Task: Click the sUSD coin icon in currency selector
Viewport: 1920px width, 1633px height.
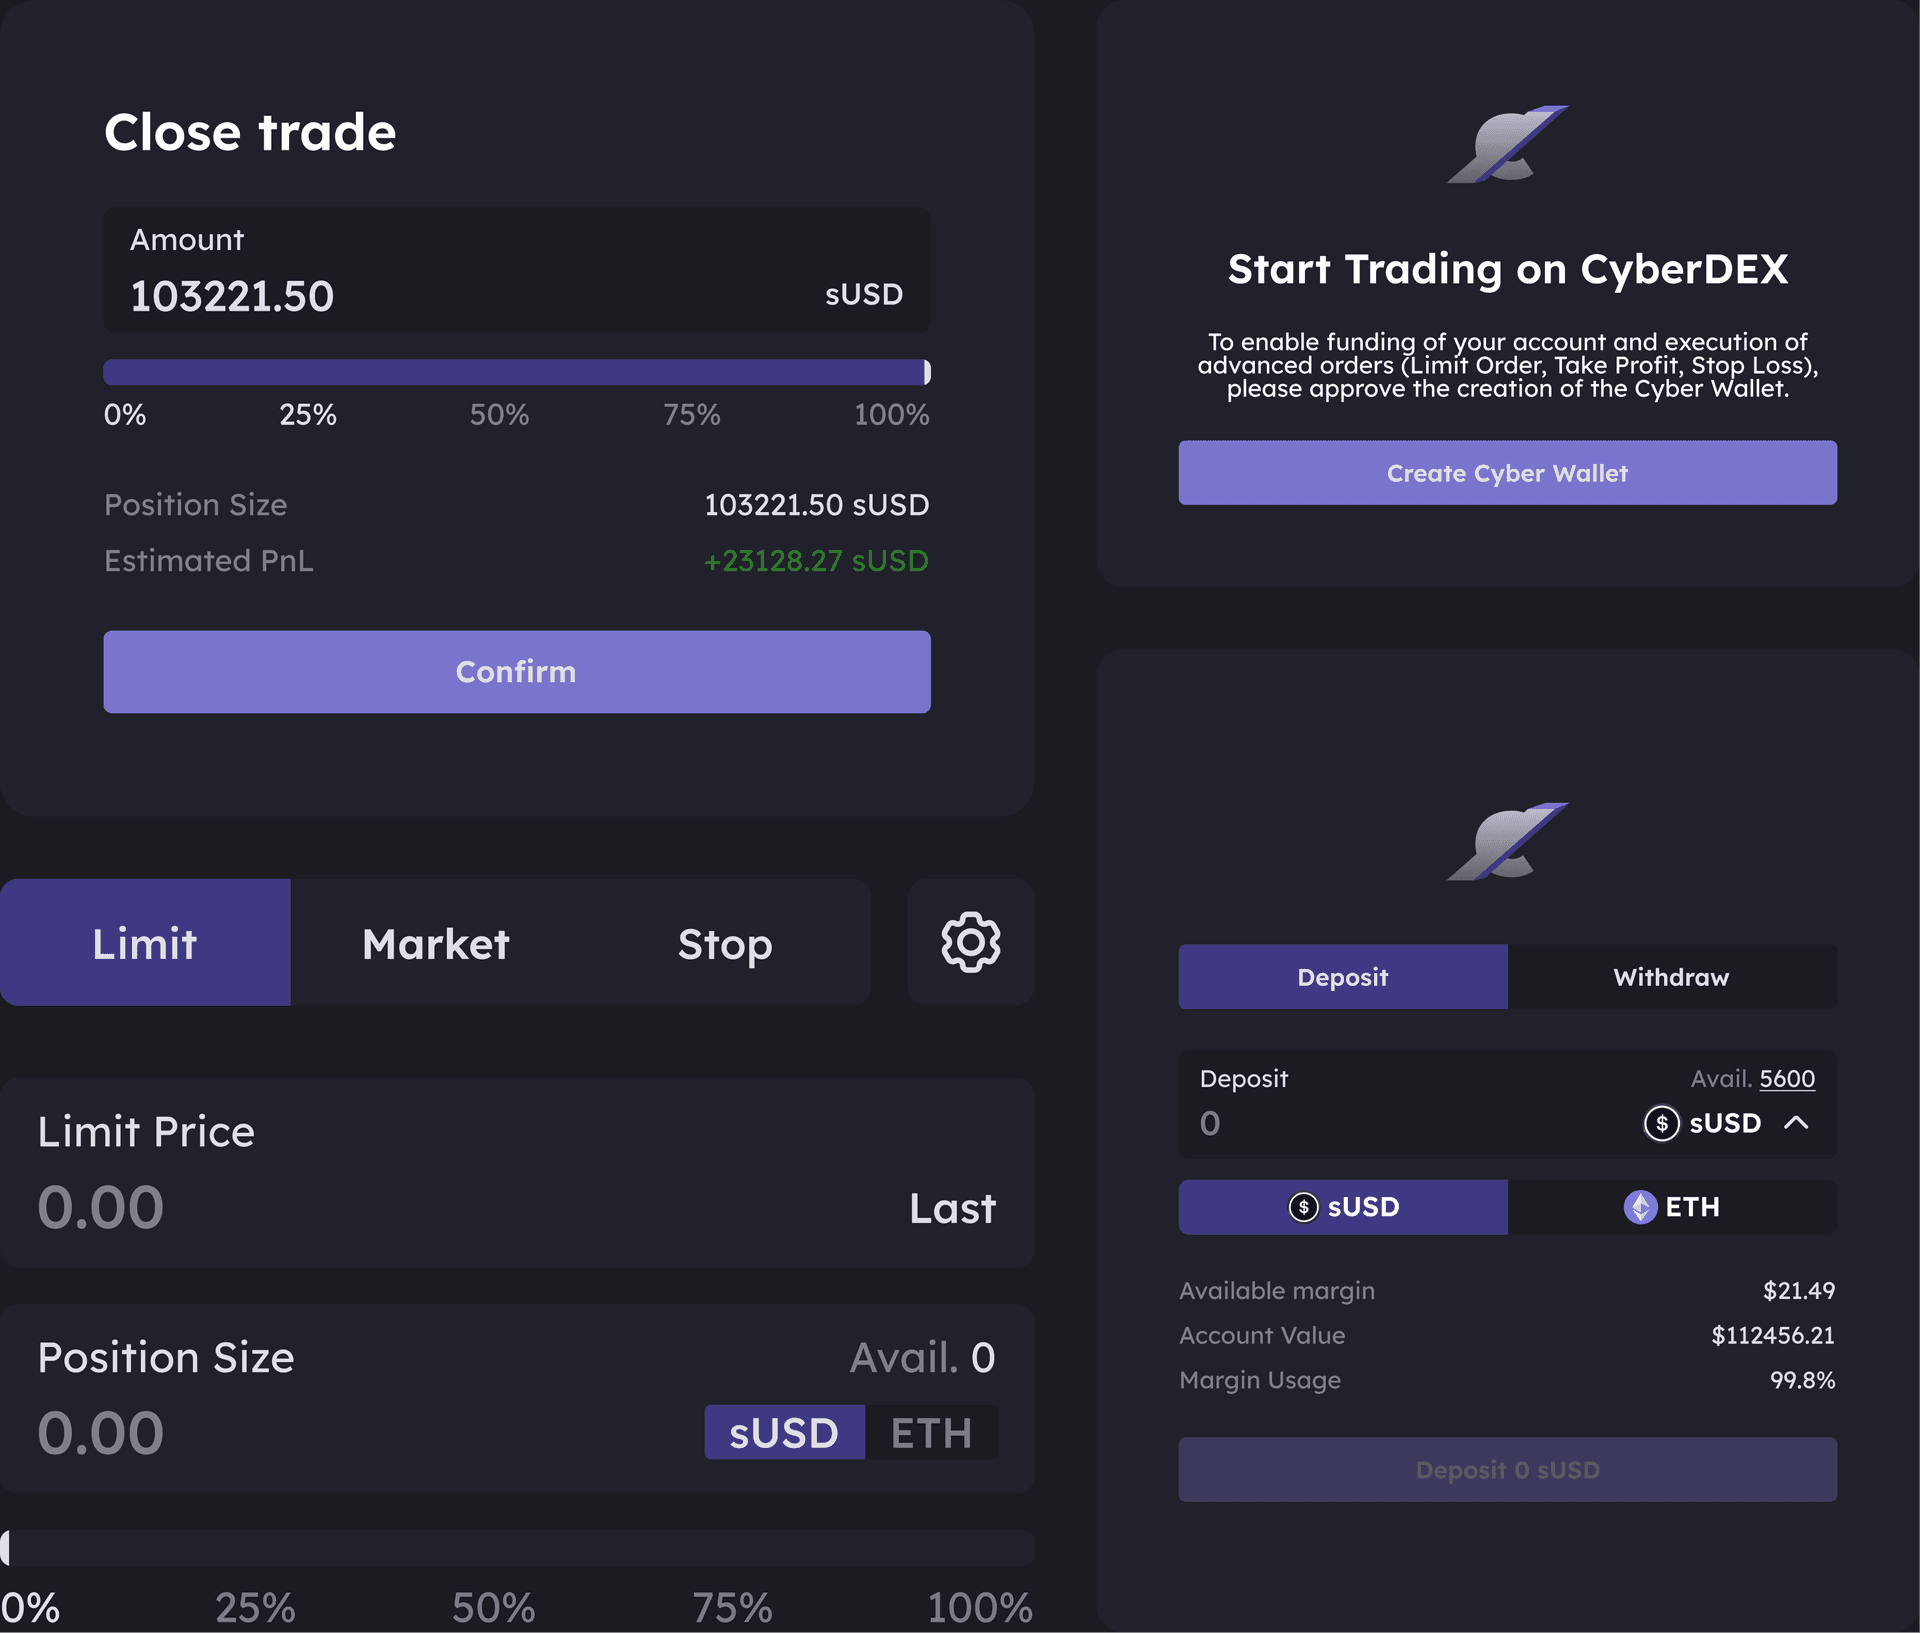Action: click(1659, 1123)
